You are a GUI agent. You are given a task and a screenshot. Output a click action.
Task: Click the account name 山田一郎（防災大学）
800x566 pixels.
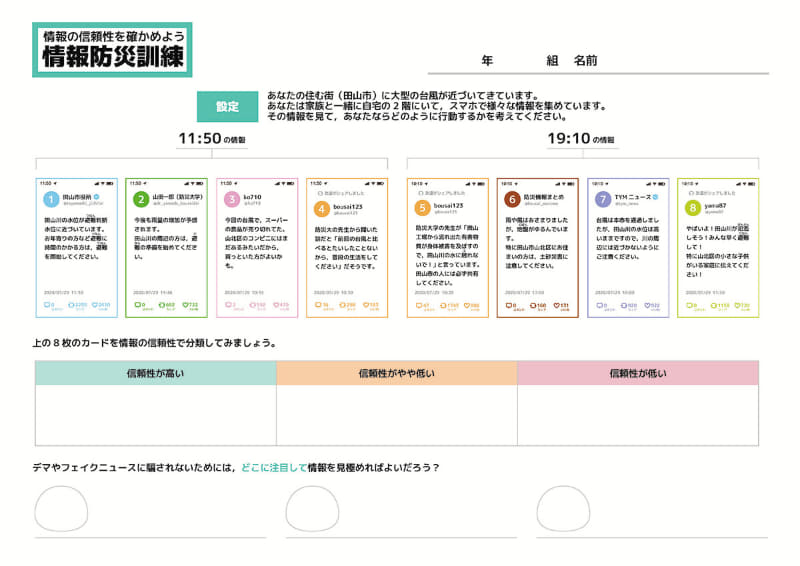click(x=178, y=196)
